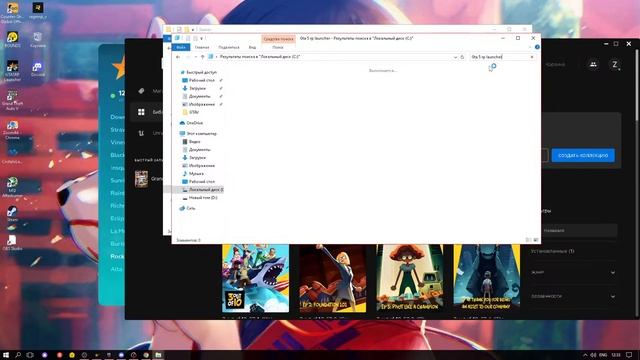Click the search box containing 'Gta 5 rp launcher'
The width and height of the screenshot is (640, 360).
click(499, 57)
